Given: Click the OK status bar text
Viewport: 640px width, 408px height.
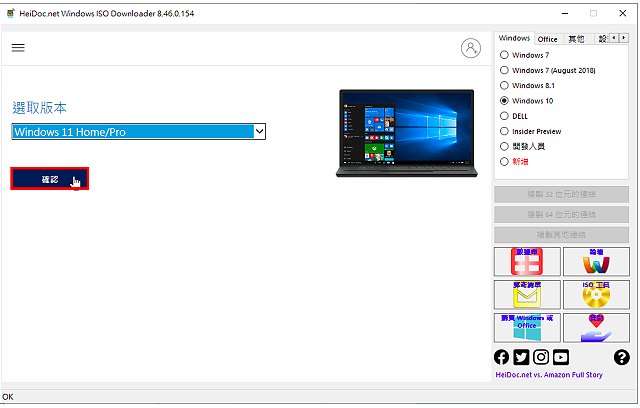Looking at the screenshot, I should tap(8, 397).
